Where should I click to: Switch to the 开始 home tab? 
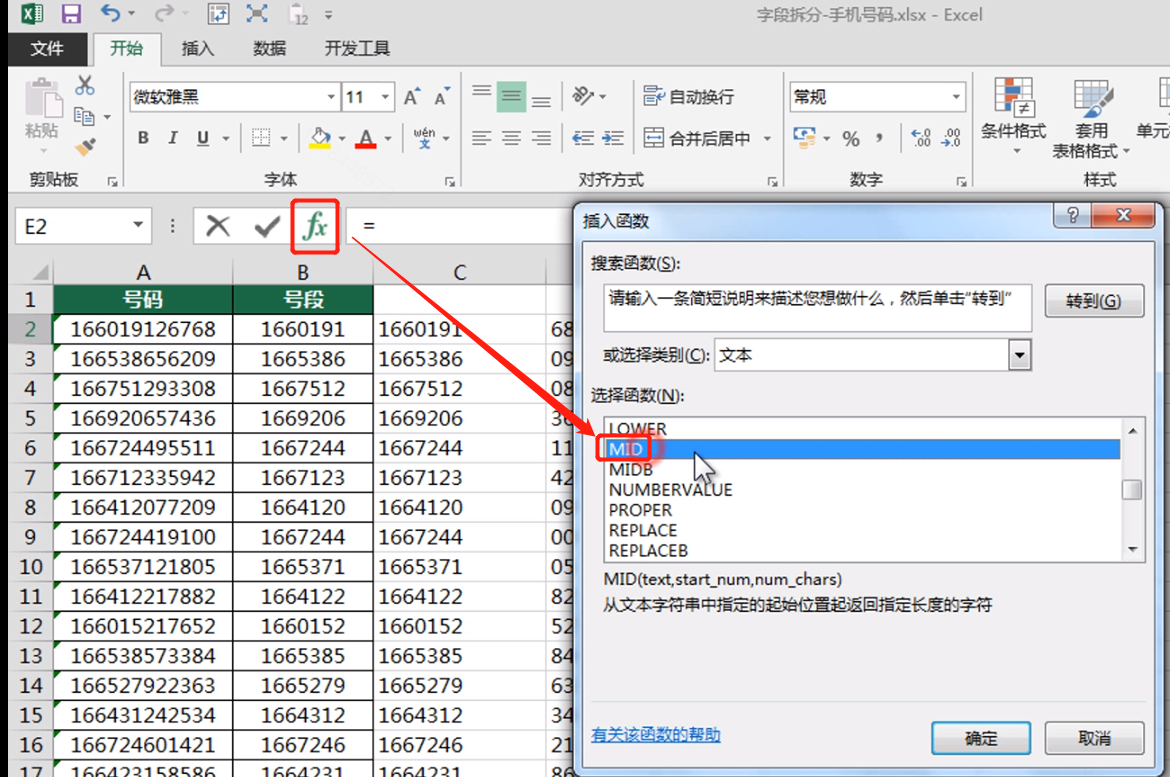127,49
